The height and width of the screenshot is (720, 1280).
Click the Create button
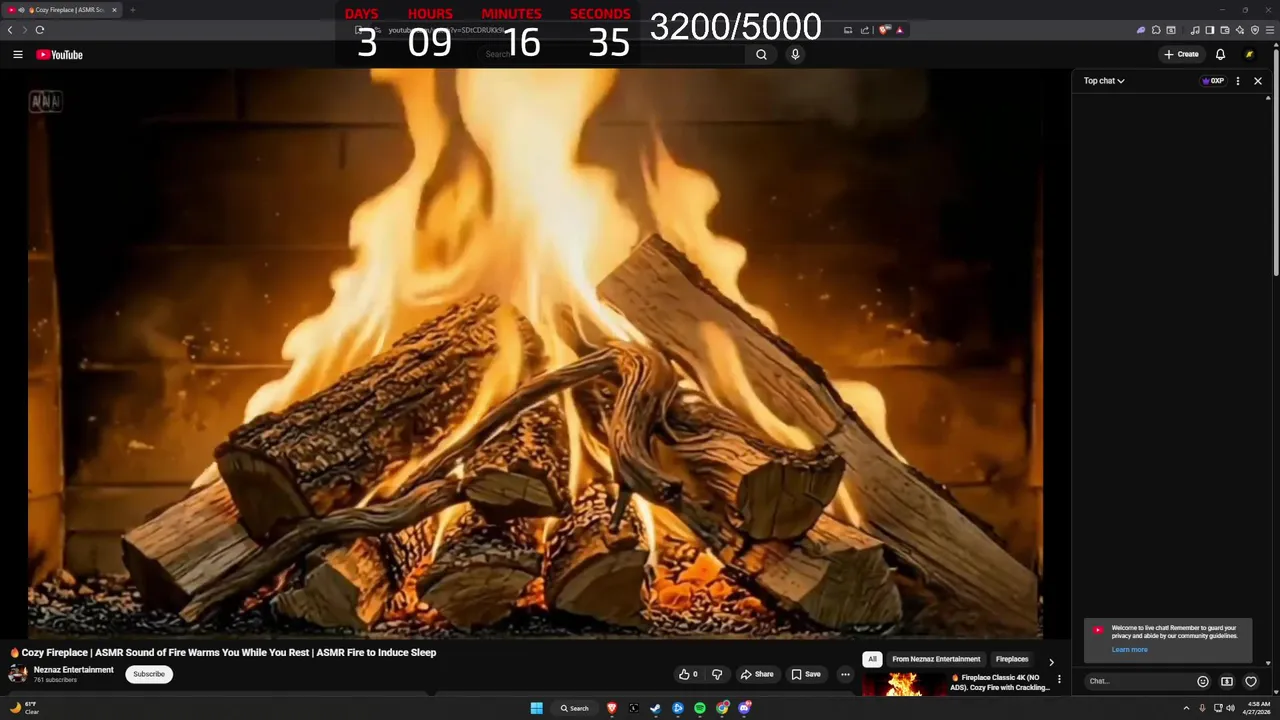pos(1181,54)
